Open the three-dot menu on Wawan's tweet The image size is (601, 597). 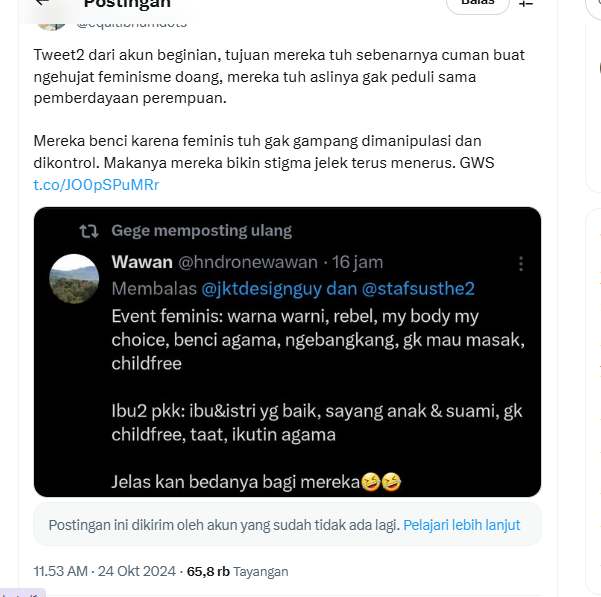tap(520, 263)
